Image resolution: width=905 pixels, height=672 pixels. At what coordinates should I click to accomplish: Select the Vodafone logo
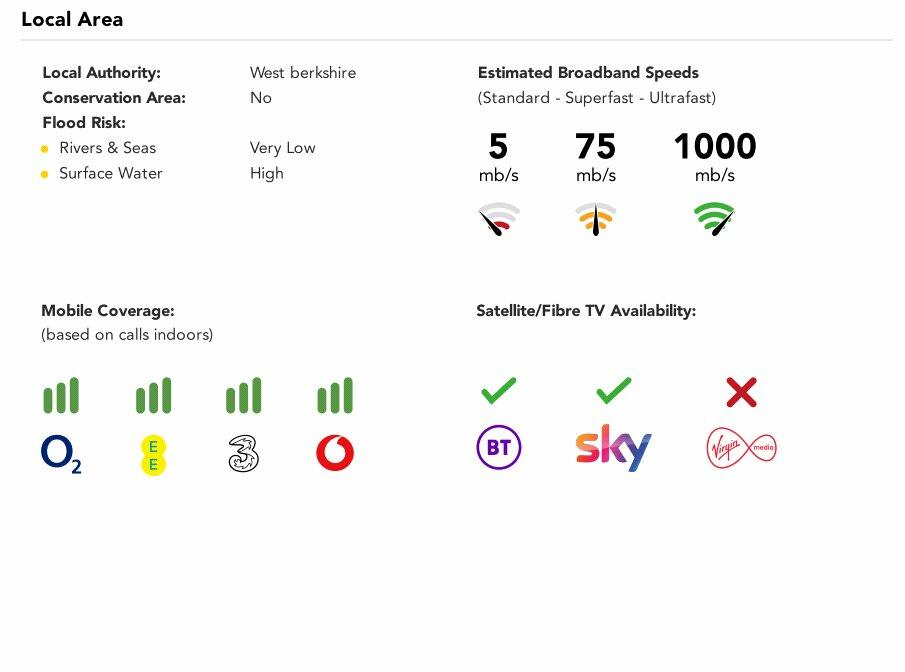click(x=335, y=454)
